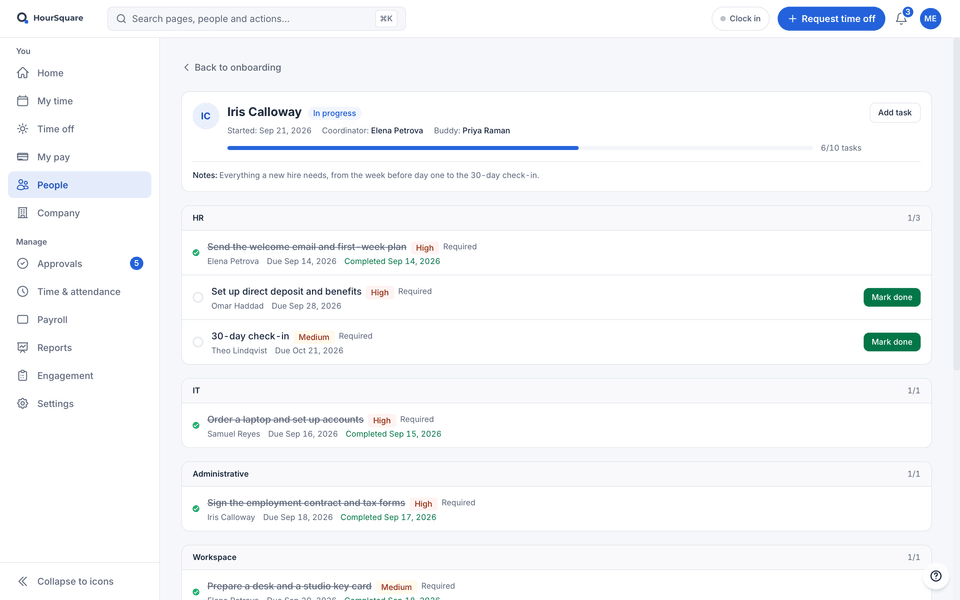Open the ME profile avatar
Viewport: 960px width, 600px height.
point(930,19)
